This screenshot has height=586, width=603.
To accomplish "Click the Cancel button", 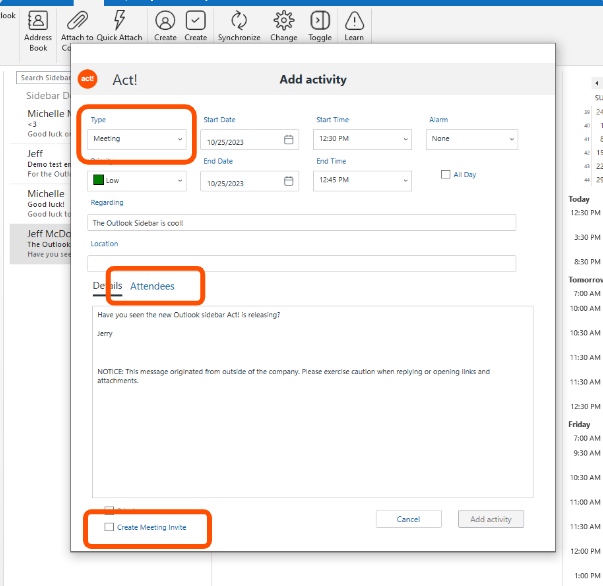I will point(408,519).
